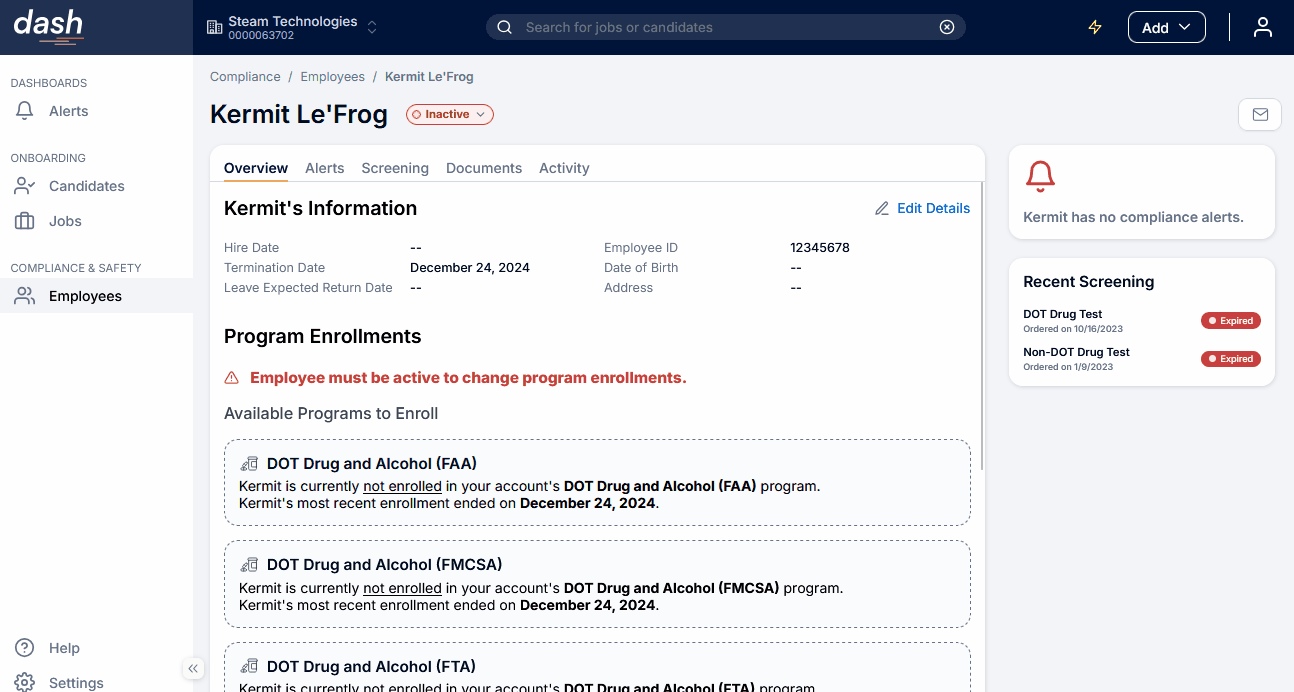Screen dimensions: 1294x692
Task: Switch to the Screening tab
Action: [x=395, y=168]
